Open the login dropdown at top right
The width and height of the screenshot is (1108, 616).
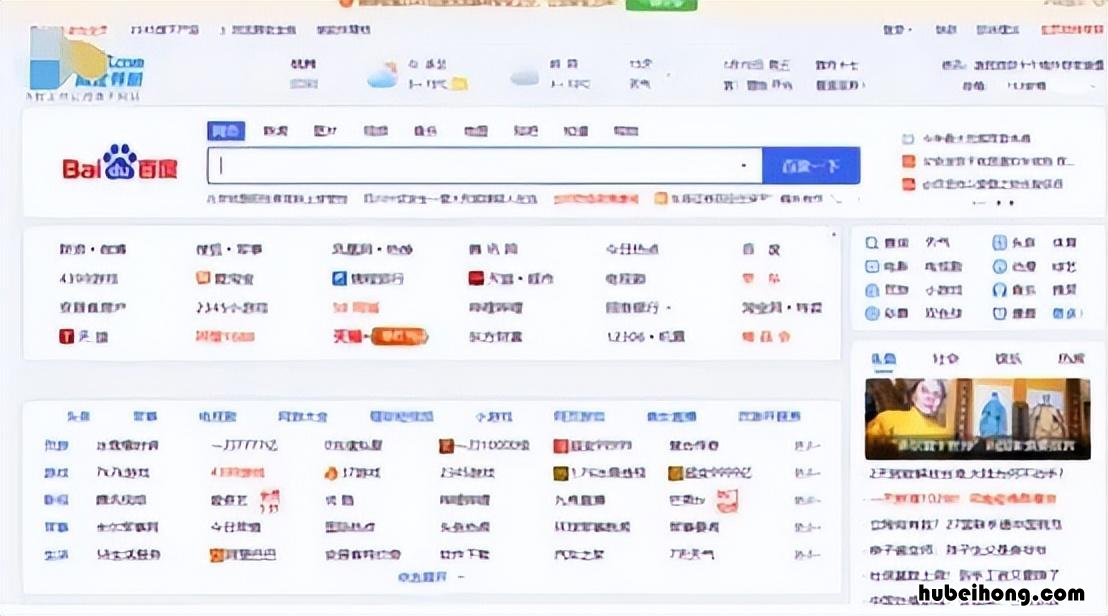(x=897, y=30)
